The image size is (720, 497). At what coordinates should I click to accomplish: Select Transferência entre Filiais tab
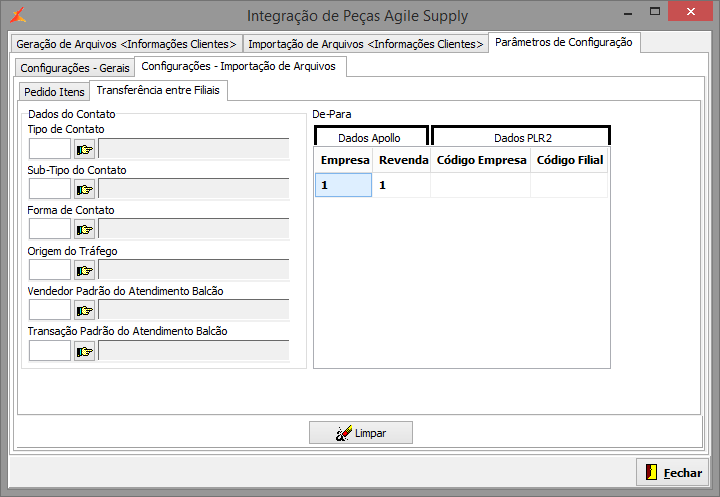pyautogui.click(x=158, y=90)
